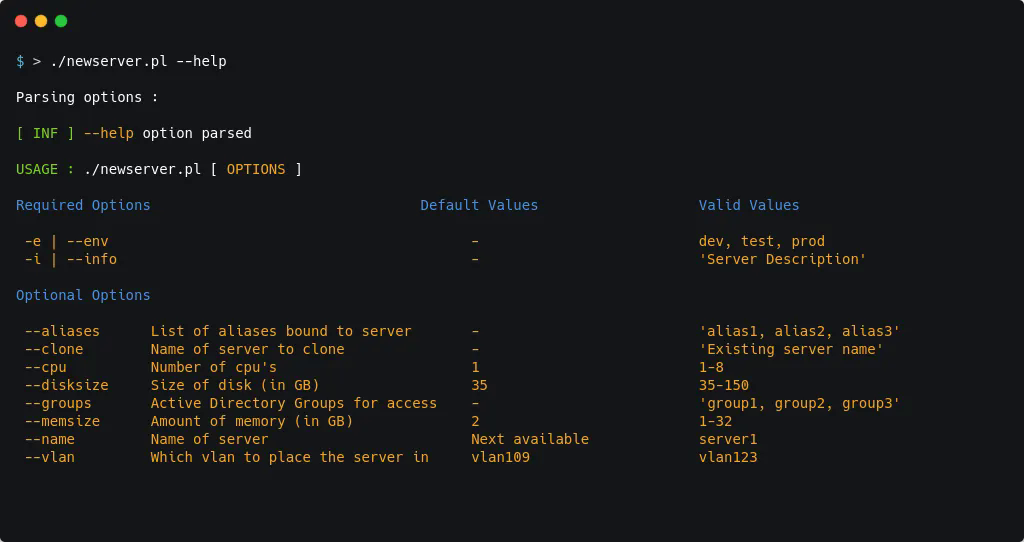Click the --memsize option name
This screenshot has height=542, width=1024.
(62, 421)
